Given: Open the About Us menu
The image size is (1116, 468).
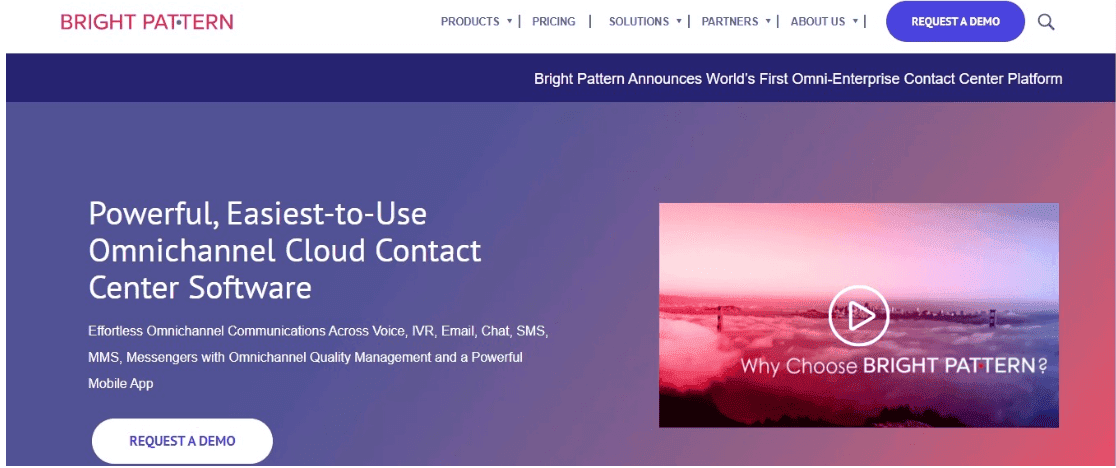Looking at the screenshot, I should (818, 21).
